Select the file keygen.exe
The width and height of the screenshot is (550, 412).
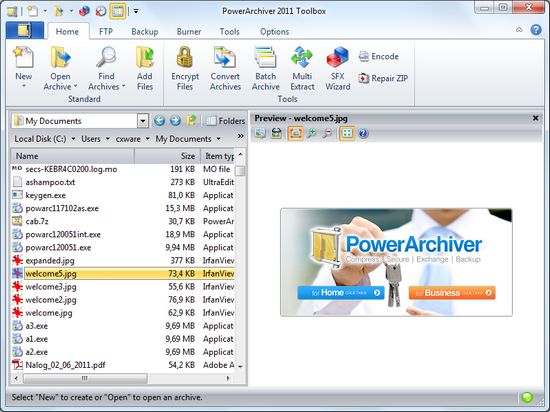coord(123,195)
